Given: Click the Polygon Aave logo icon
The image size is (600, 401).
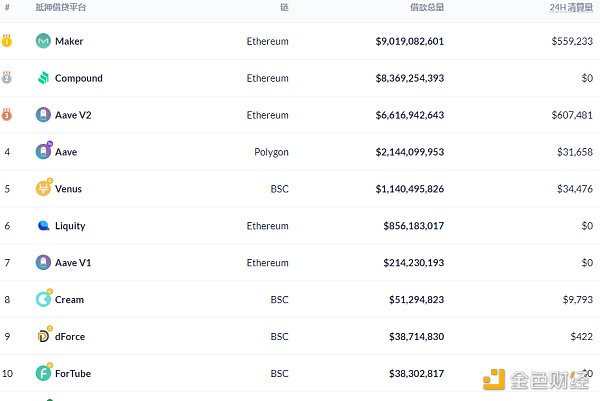Looking at the screenshot, I should tap(43, 152).
